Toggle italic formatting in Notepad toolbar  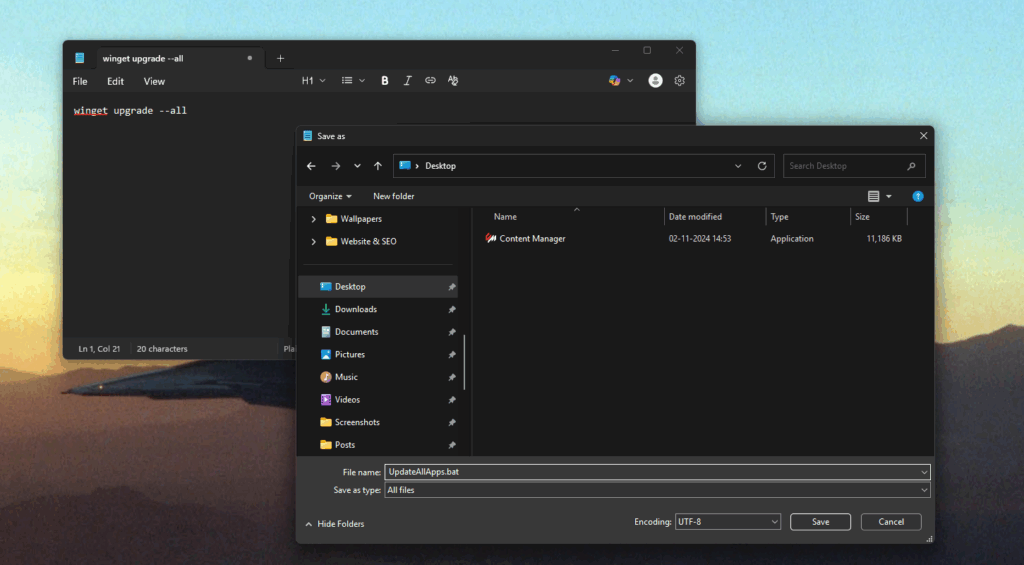(407, 81)
